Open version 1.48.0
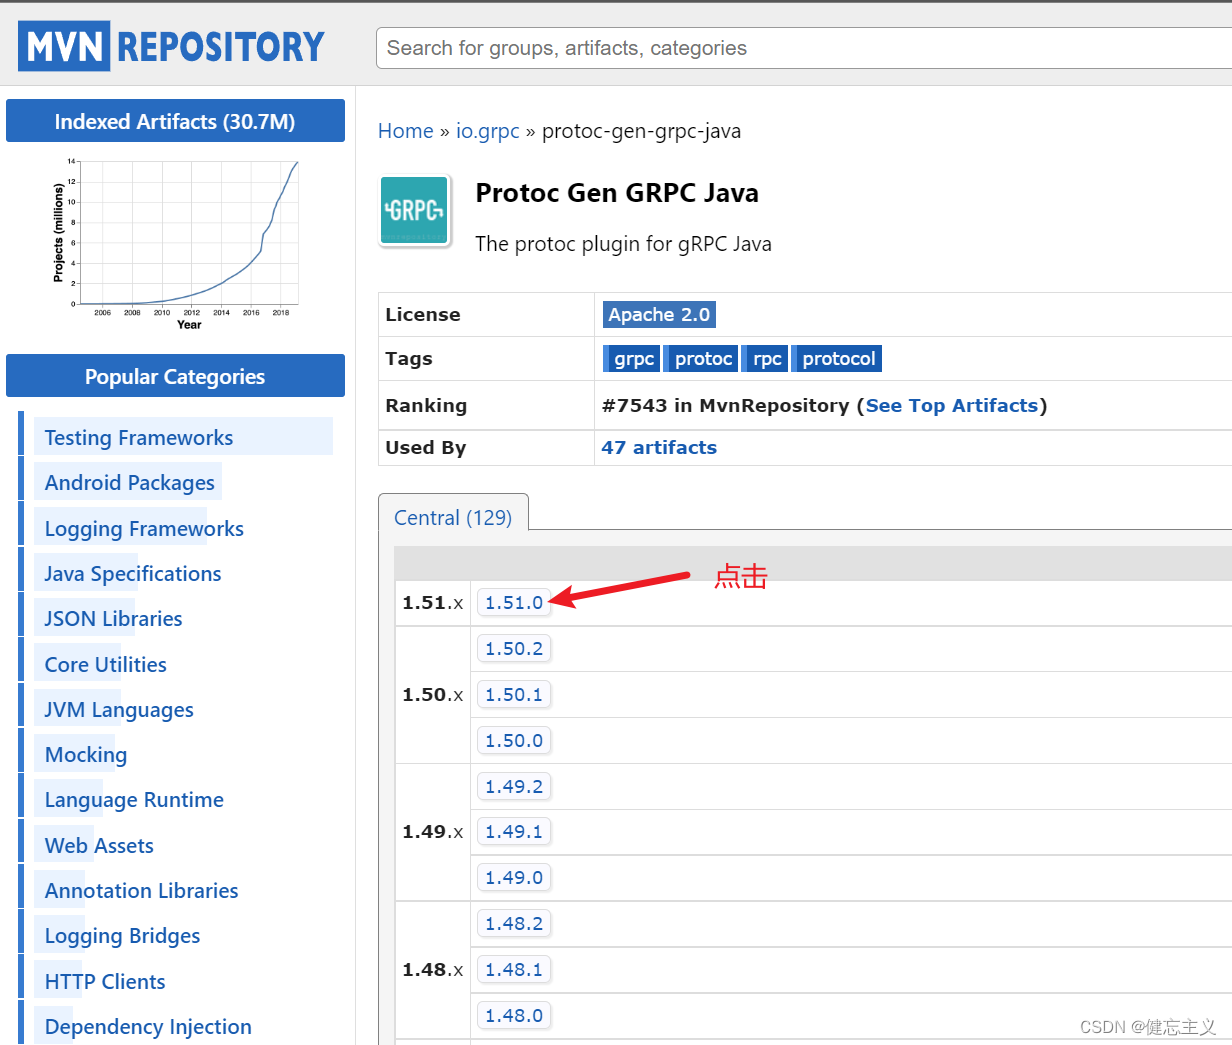 point(514,1016)
